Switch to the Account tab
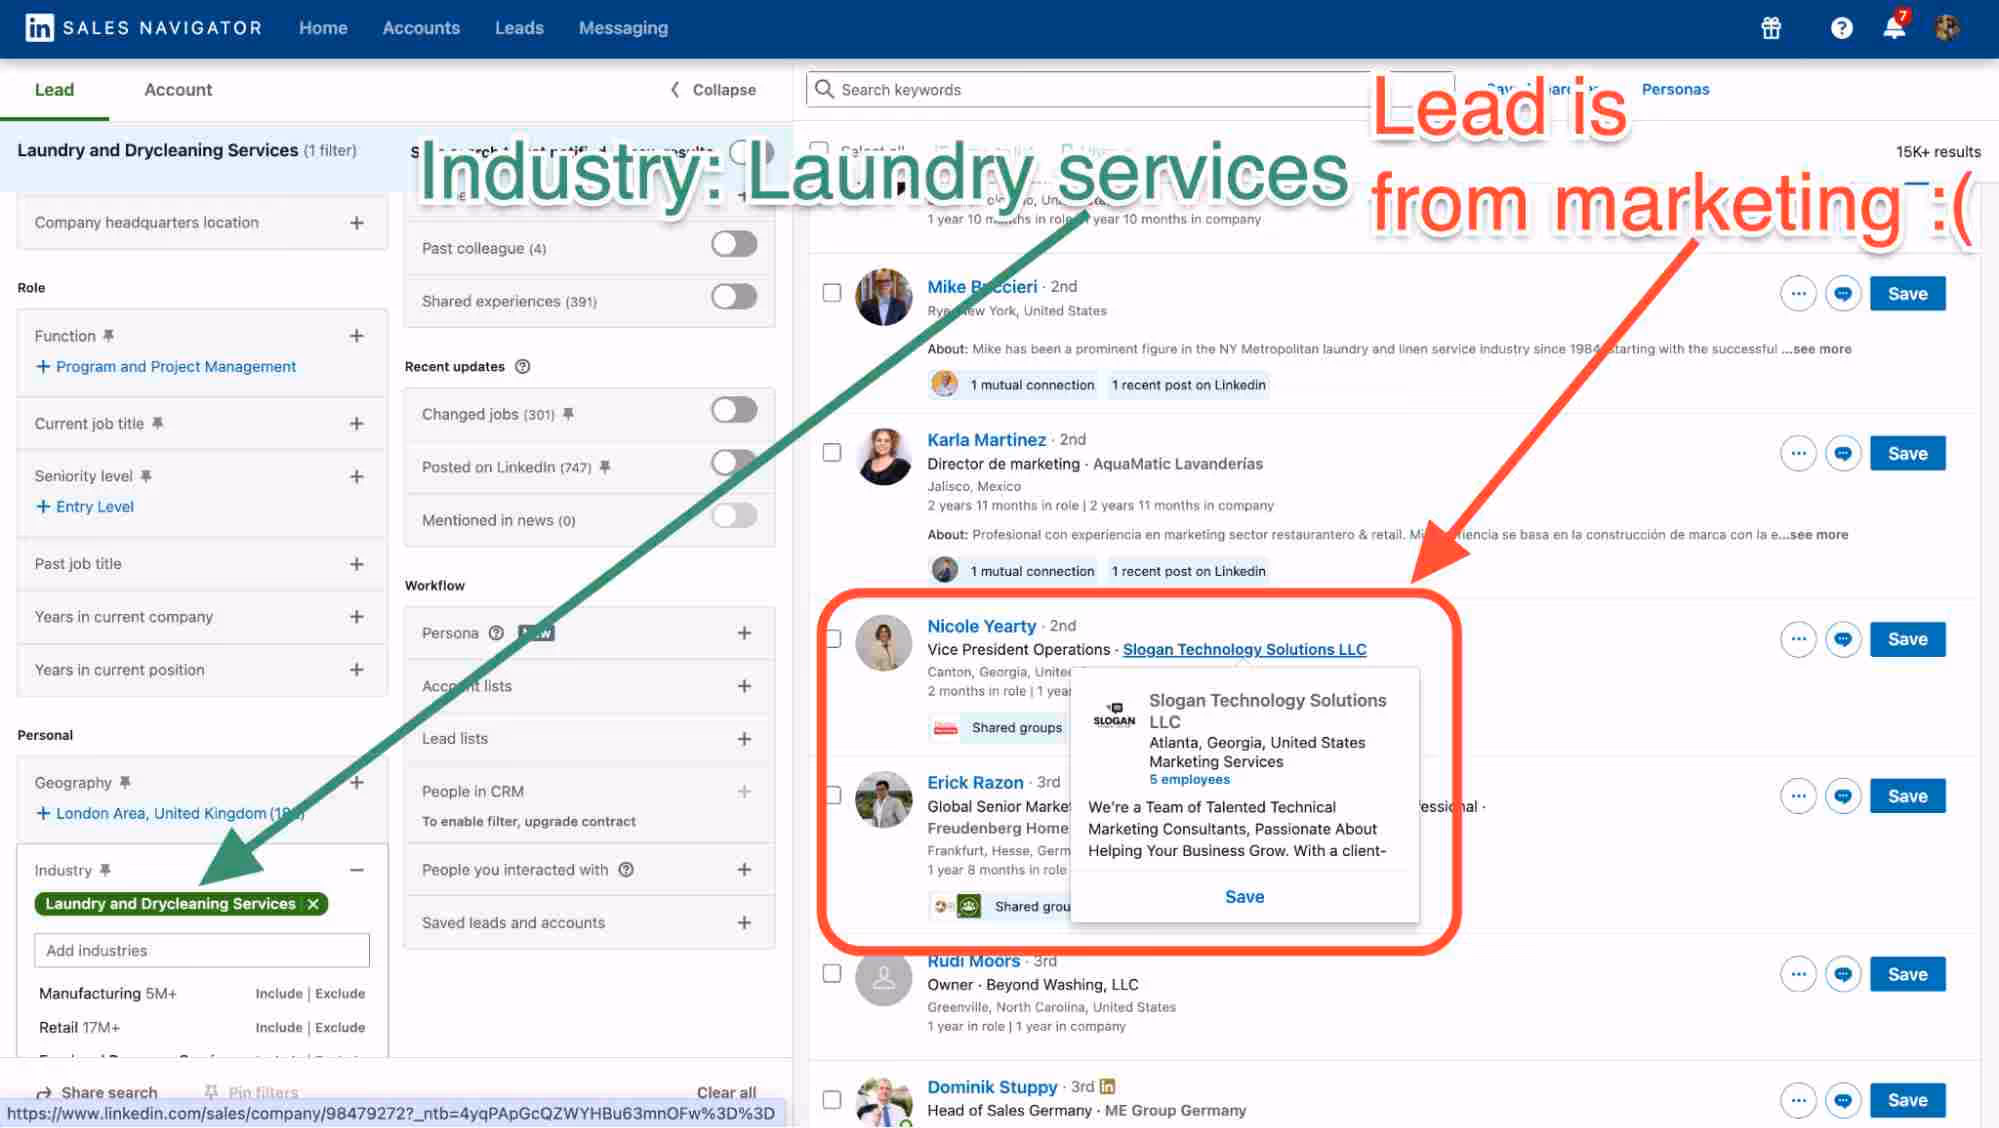1999x1128 pixels. point(177,89)
